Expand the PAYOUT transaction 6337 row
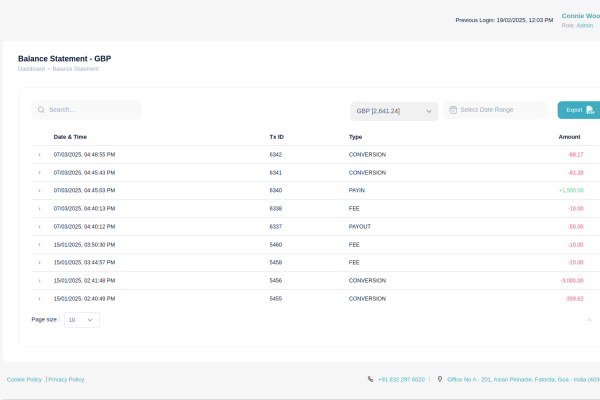Image resolution: width=600 pixels, height=400 pixels. point(39,226)
